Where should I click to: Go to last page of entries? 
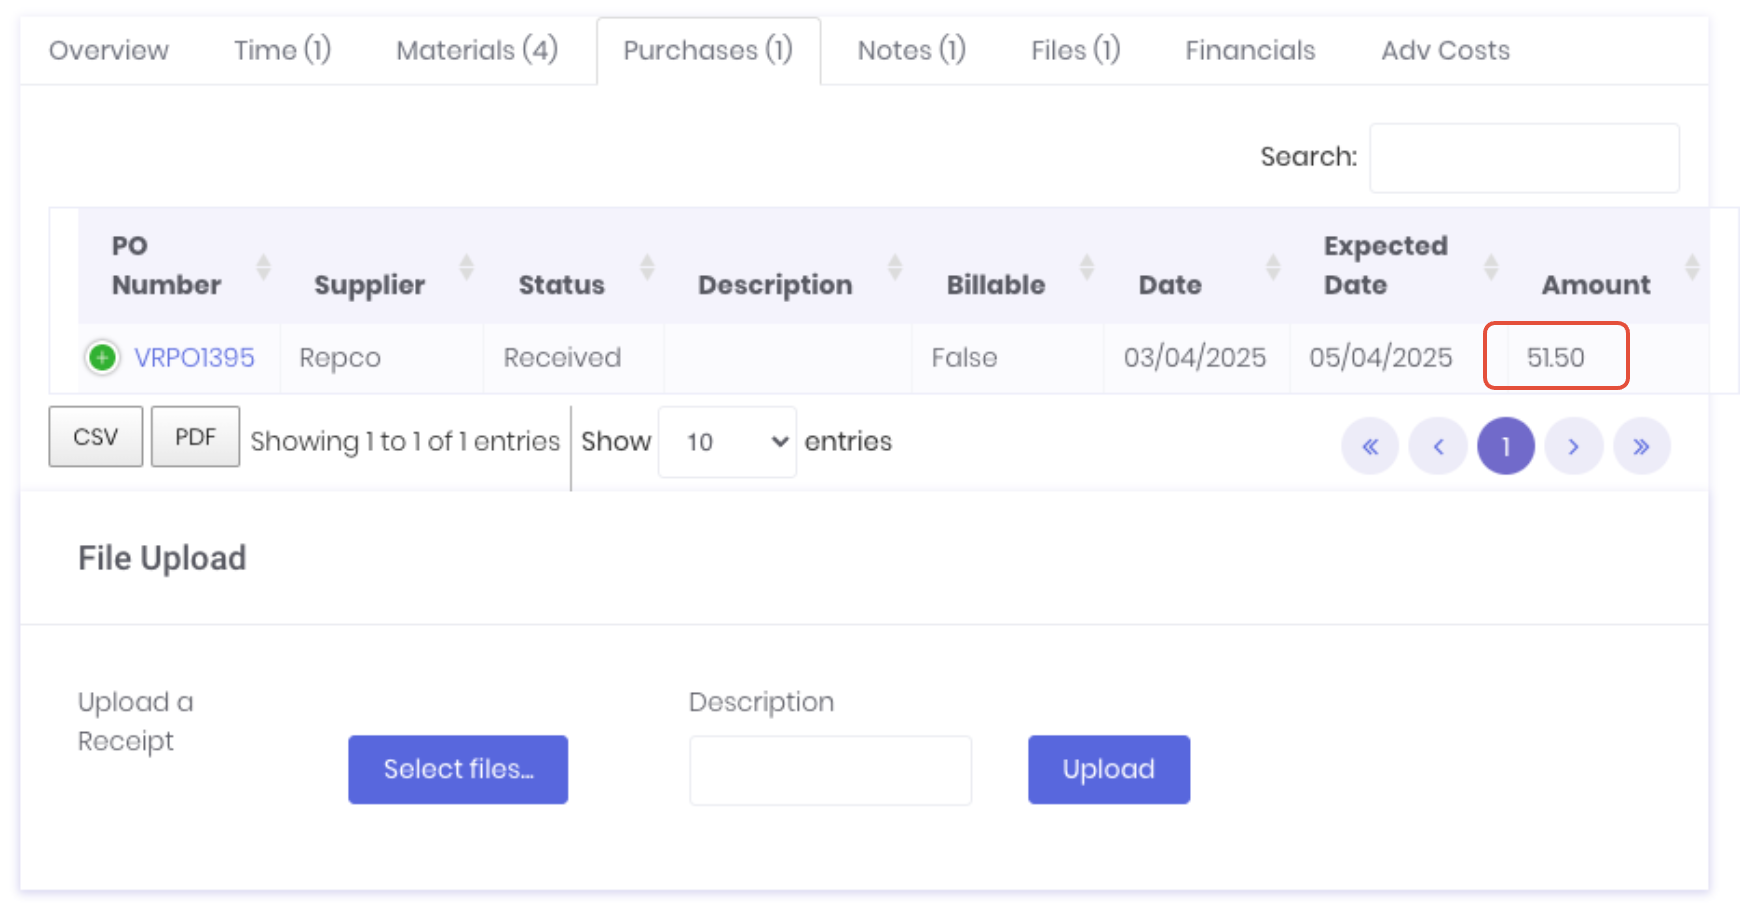[1642, 446]
